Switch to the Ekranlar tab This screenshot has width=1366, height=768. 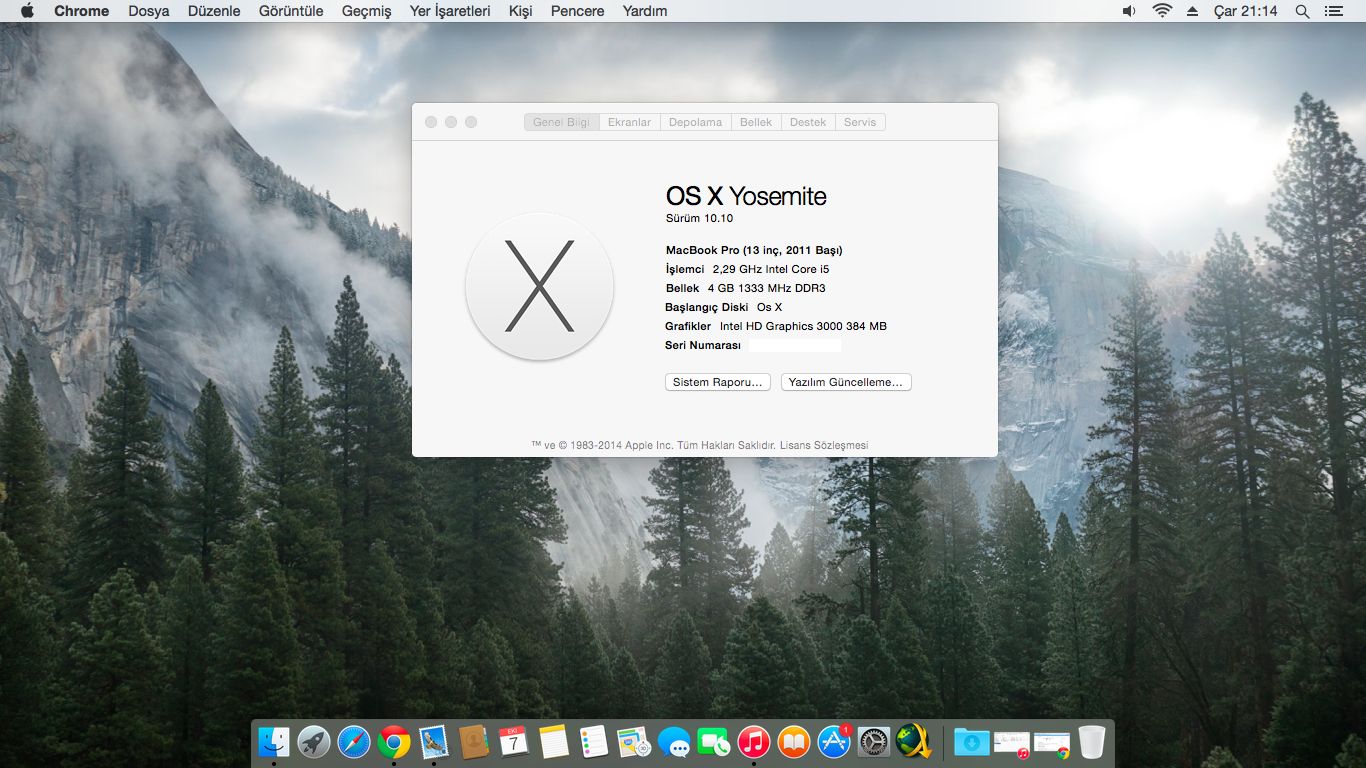pos(629,122)
